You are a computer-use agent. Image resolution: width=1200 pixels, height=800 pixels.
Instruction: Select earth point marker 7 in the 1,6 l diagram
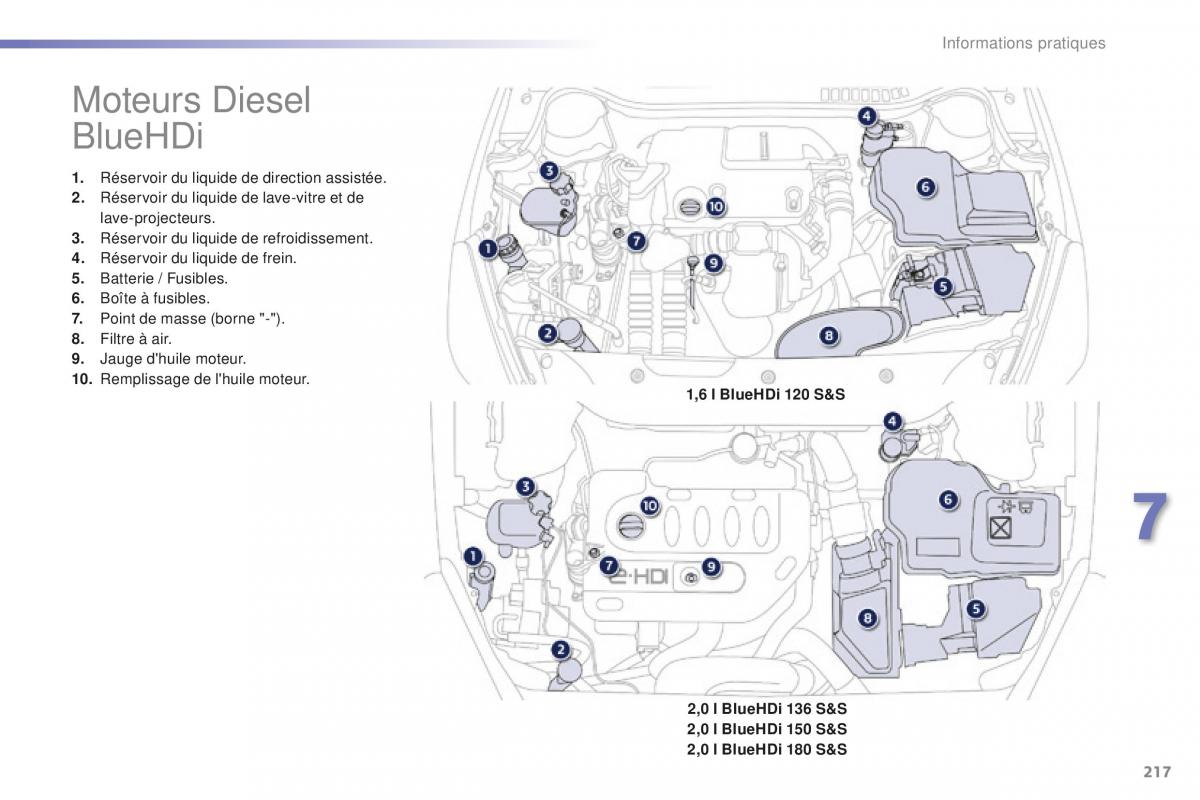pyautogui.click(x=637, y=241)
